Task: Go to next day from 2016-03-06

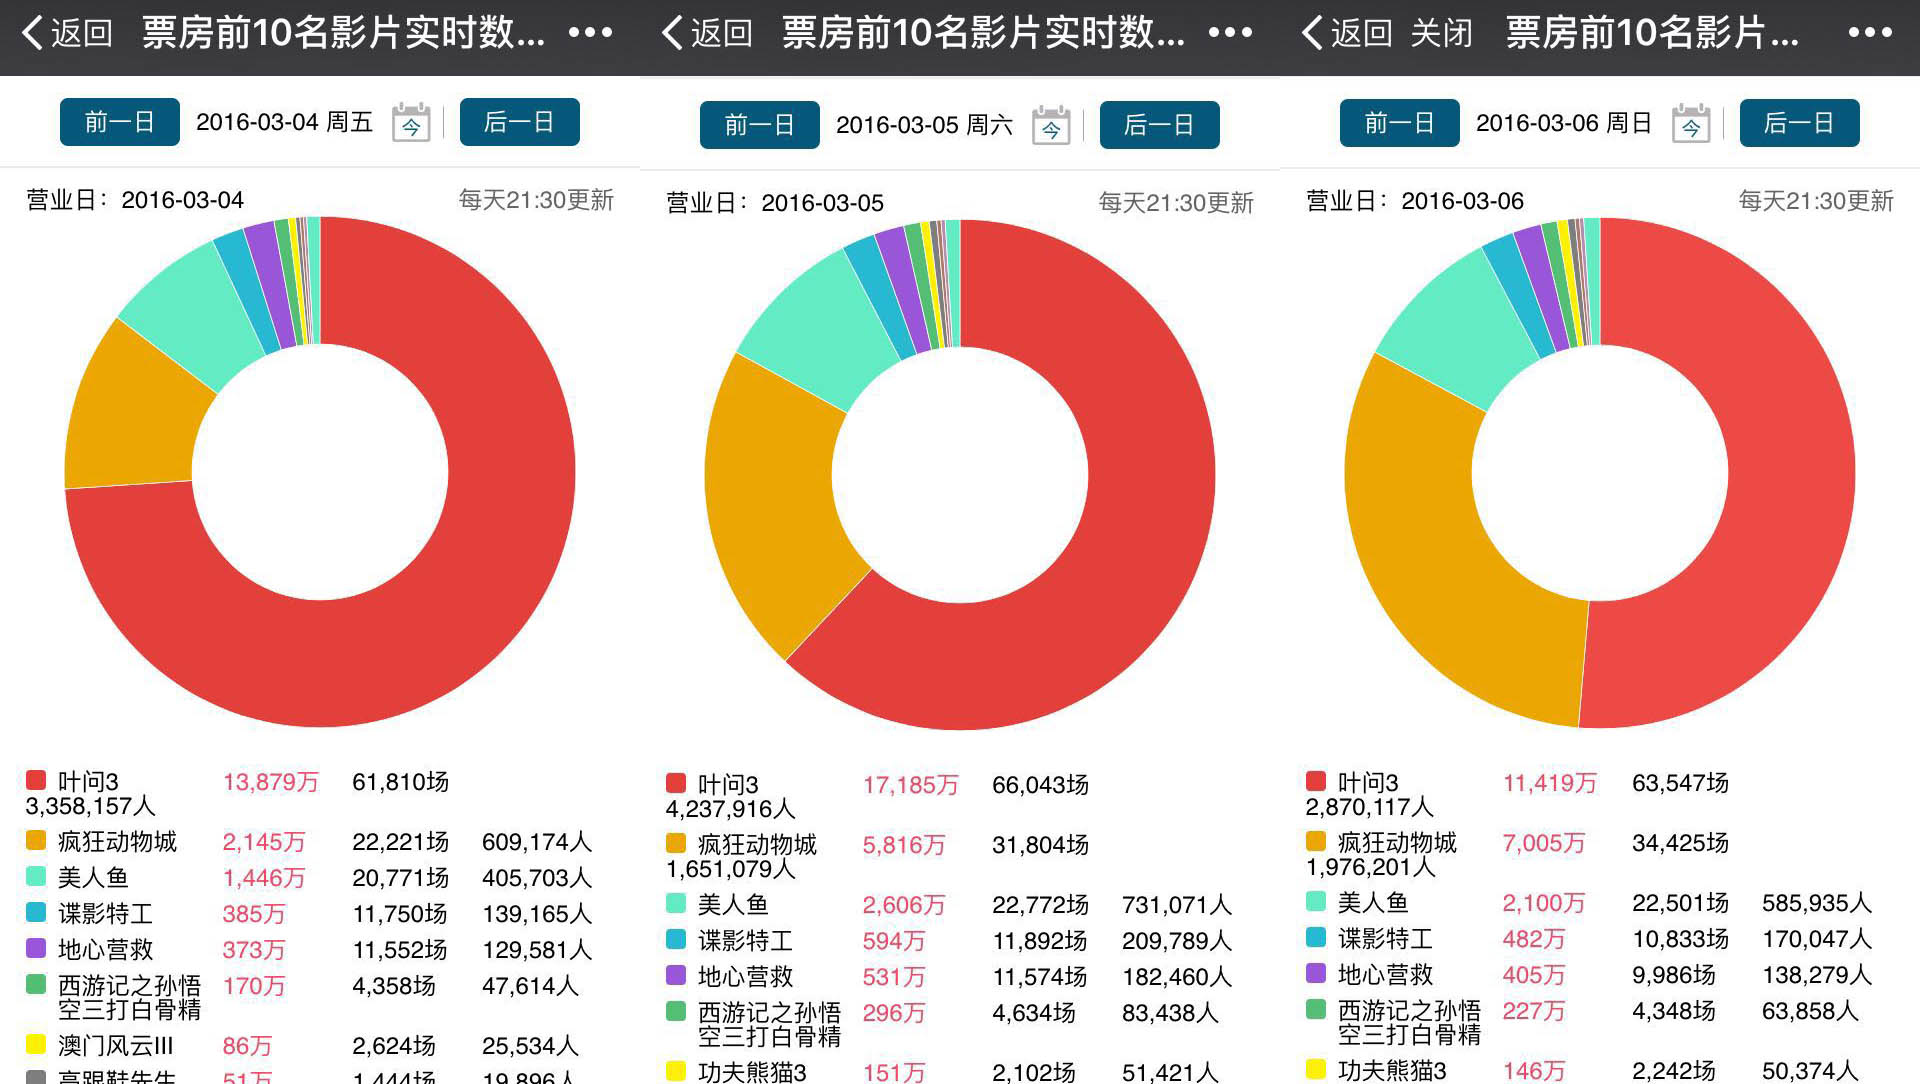Action: [1799, 123]
